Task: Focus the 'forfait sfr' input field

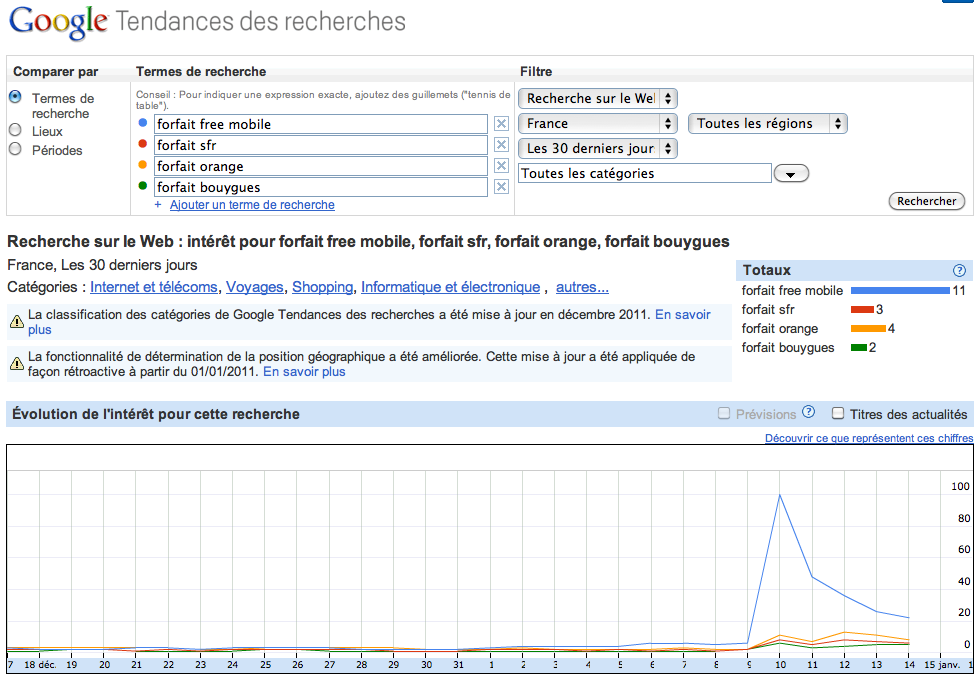Action: tap(321, 145)
